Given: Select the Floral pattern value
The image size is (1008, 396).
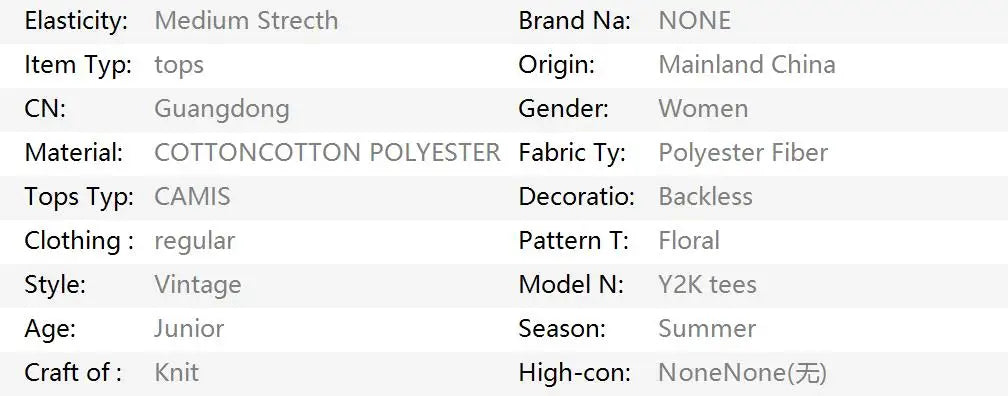Looking at the screenshot, I should pos(689,240).
